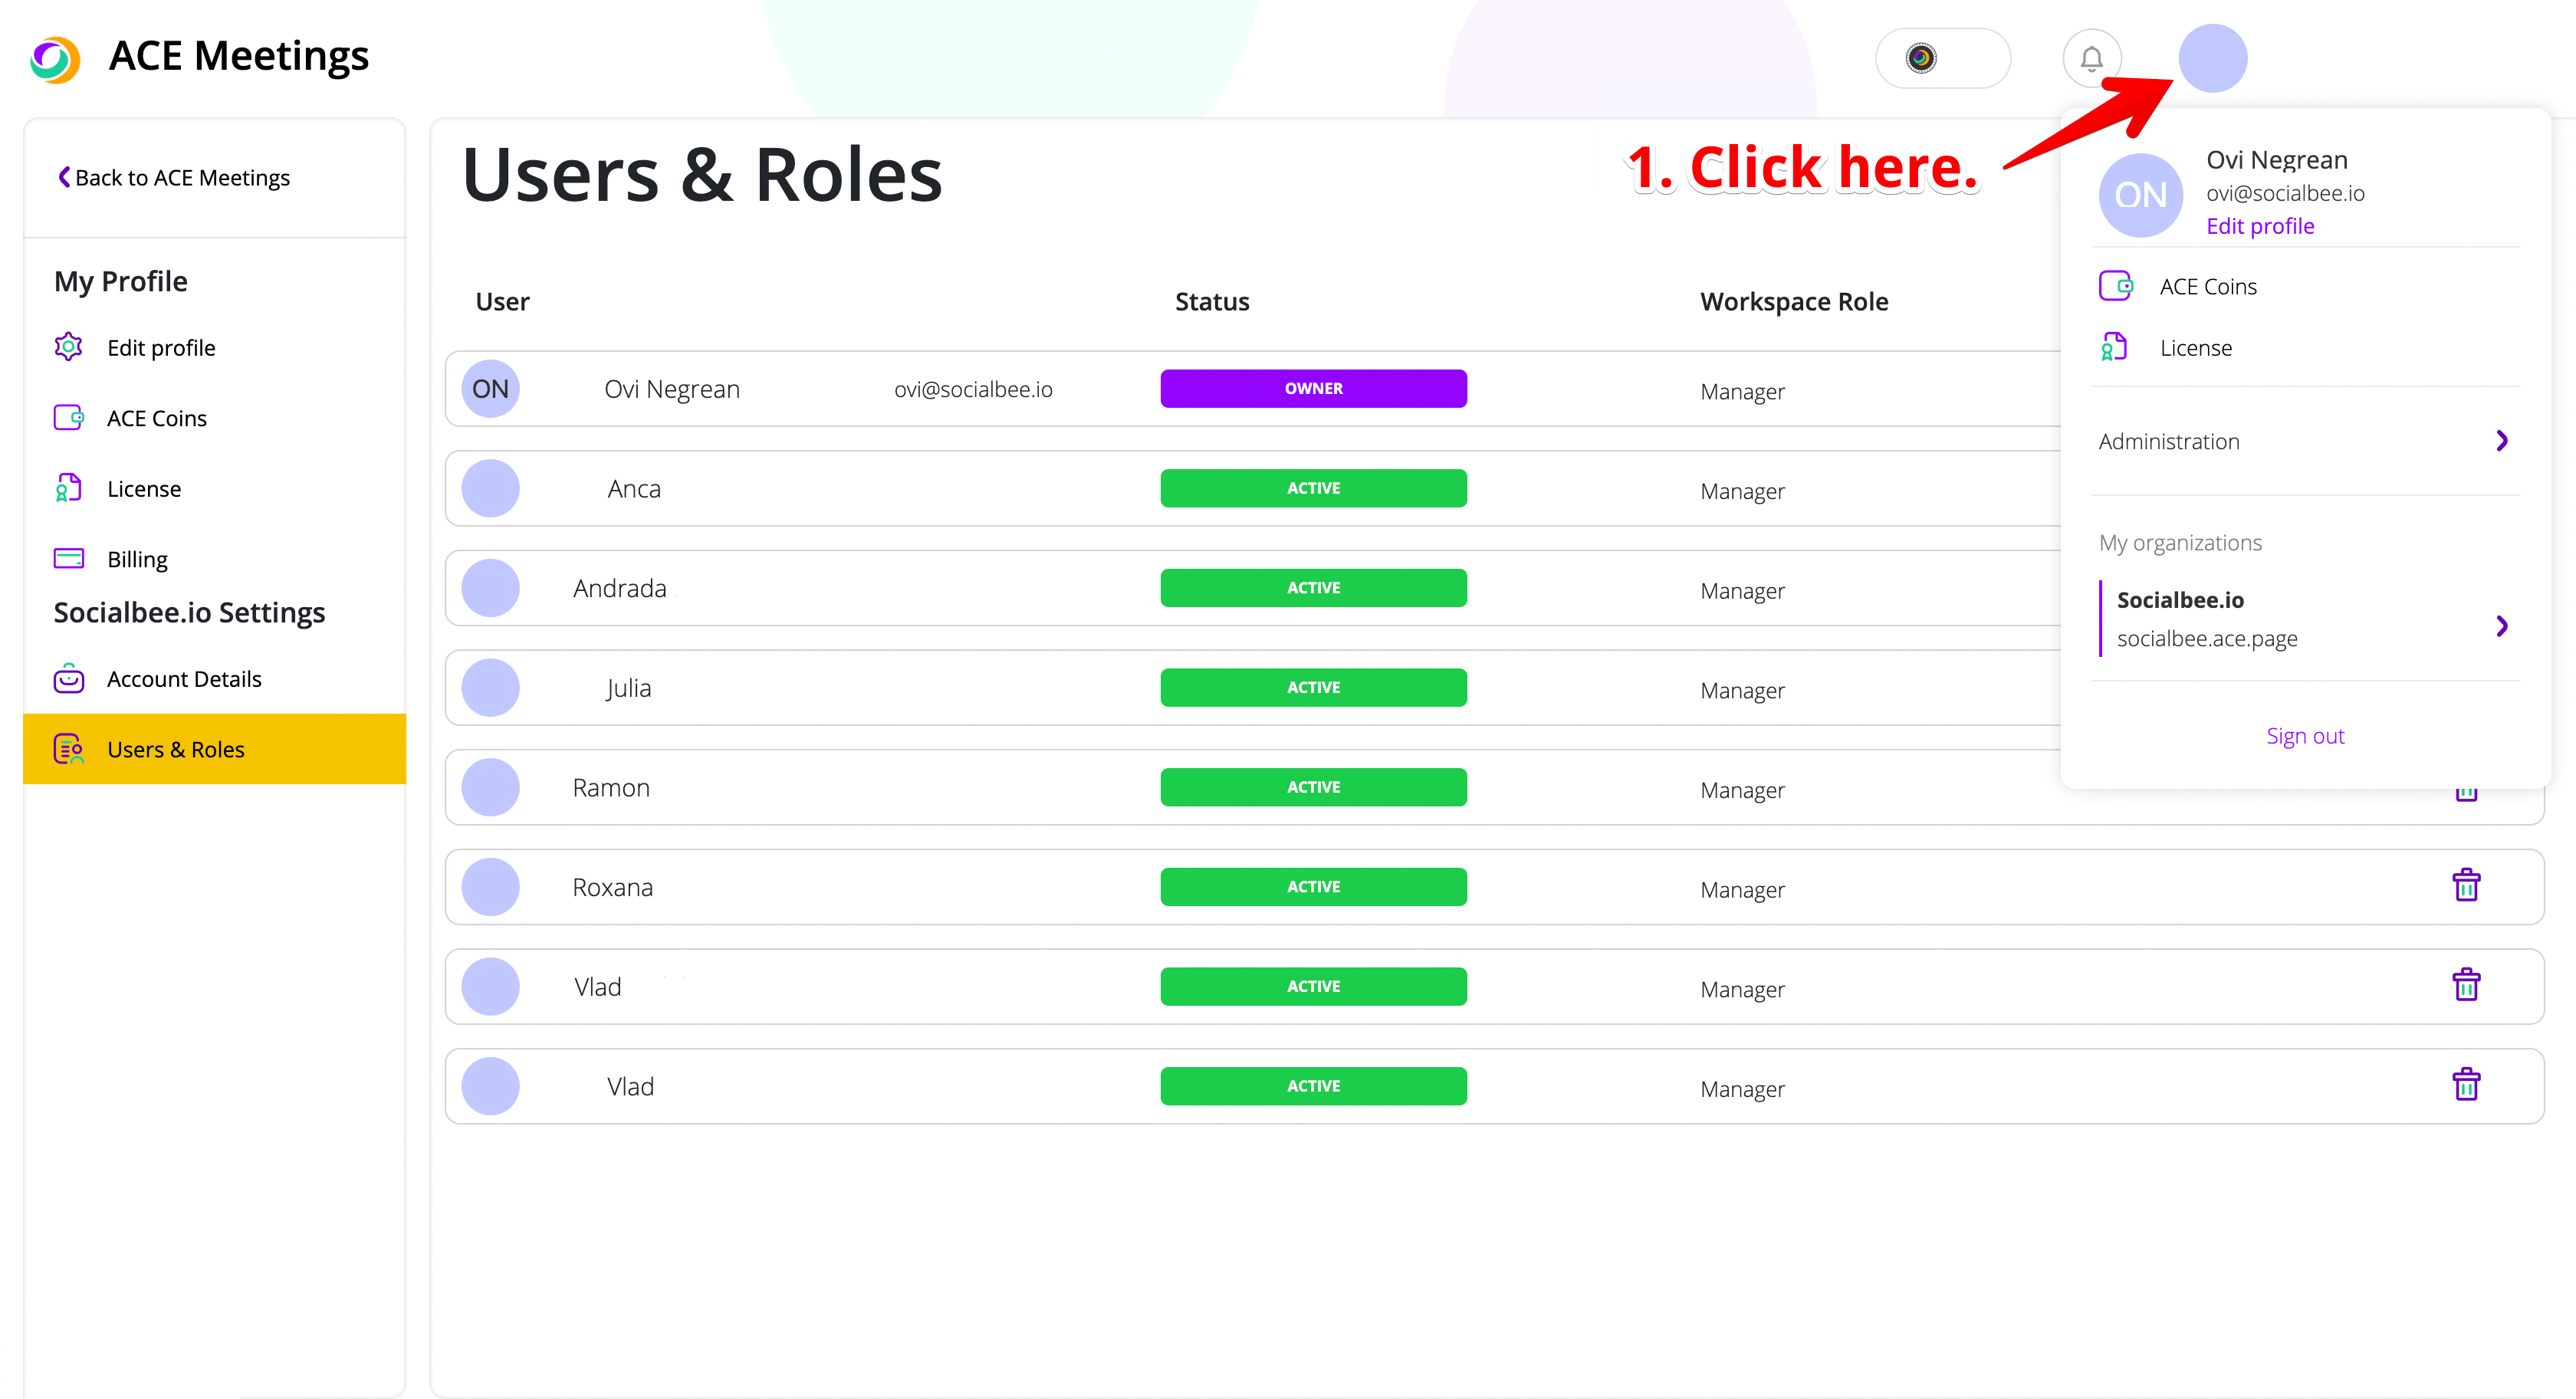Image resolution: width=2576 pixels, height=1399 pixels.
Task: Click Billing card icon in sidebar
Action: coord(68,558)
